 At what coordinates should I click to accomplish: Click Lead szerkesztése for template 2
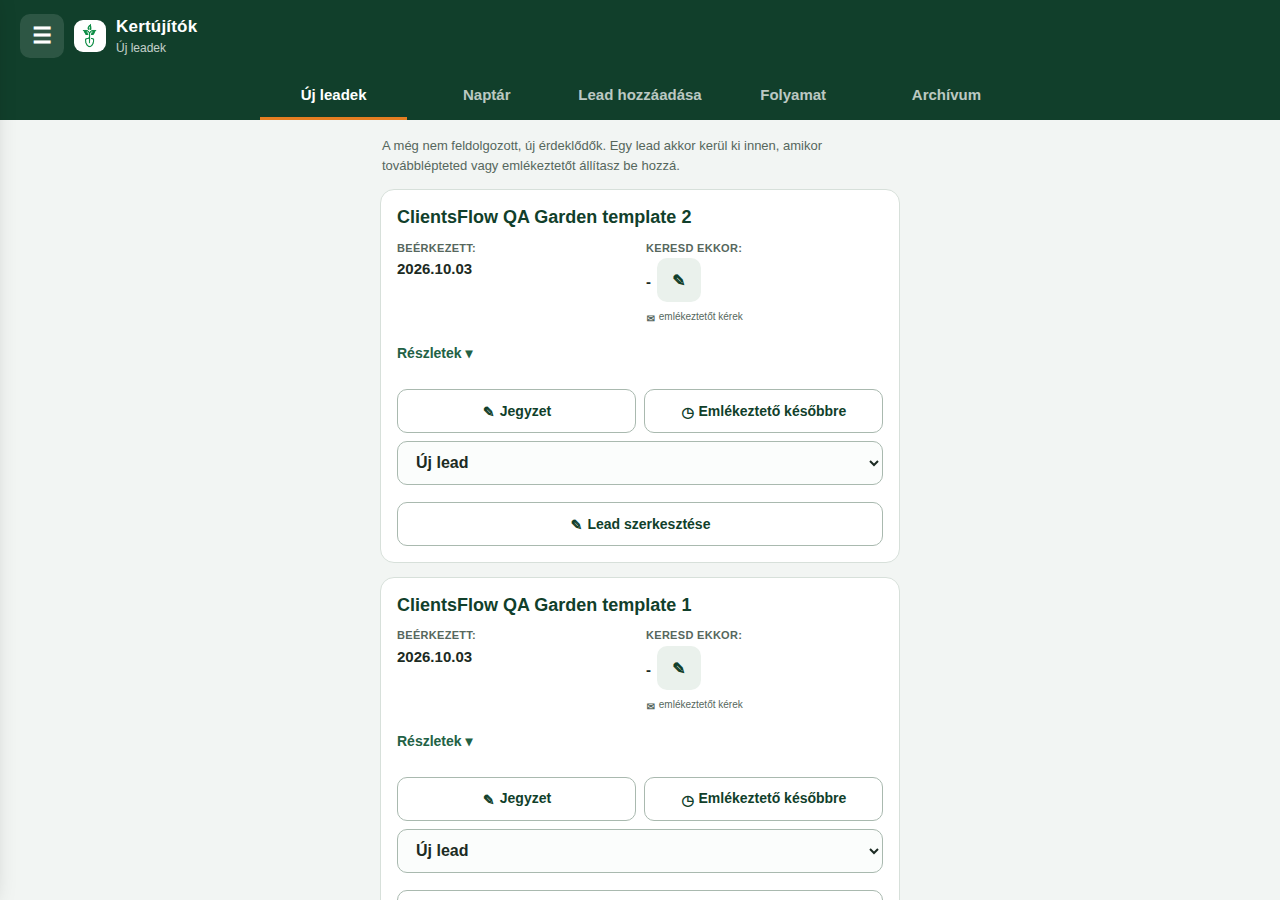pos(640,524)
